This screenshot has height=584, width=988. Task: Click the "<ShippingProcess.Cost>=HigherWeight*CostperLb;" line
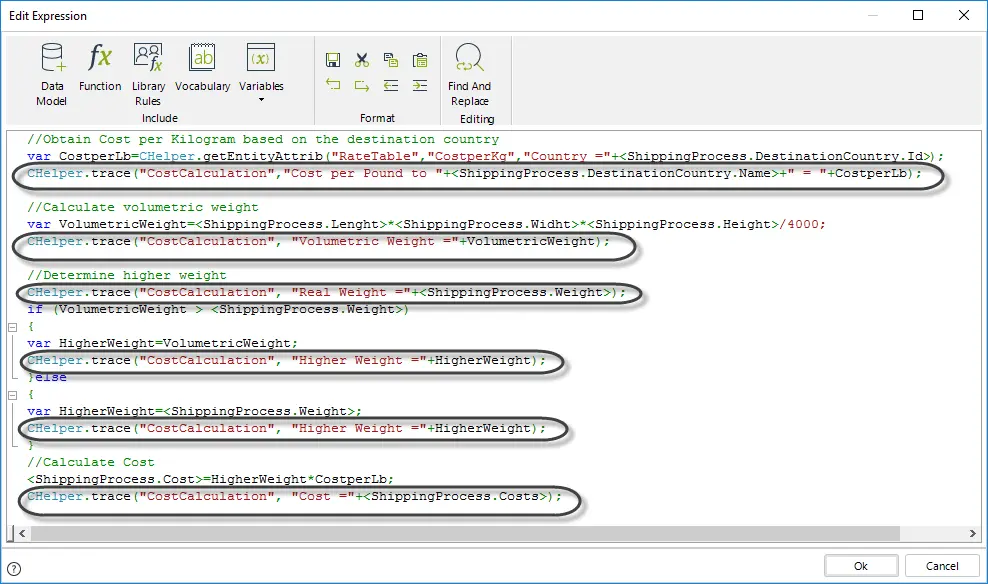pyautogui.click(x=210, y=479)
